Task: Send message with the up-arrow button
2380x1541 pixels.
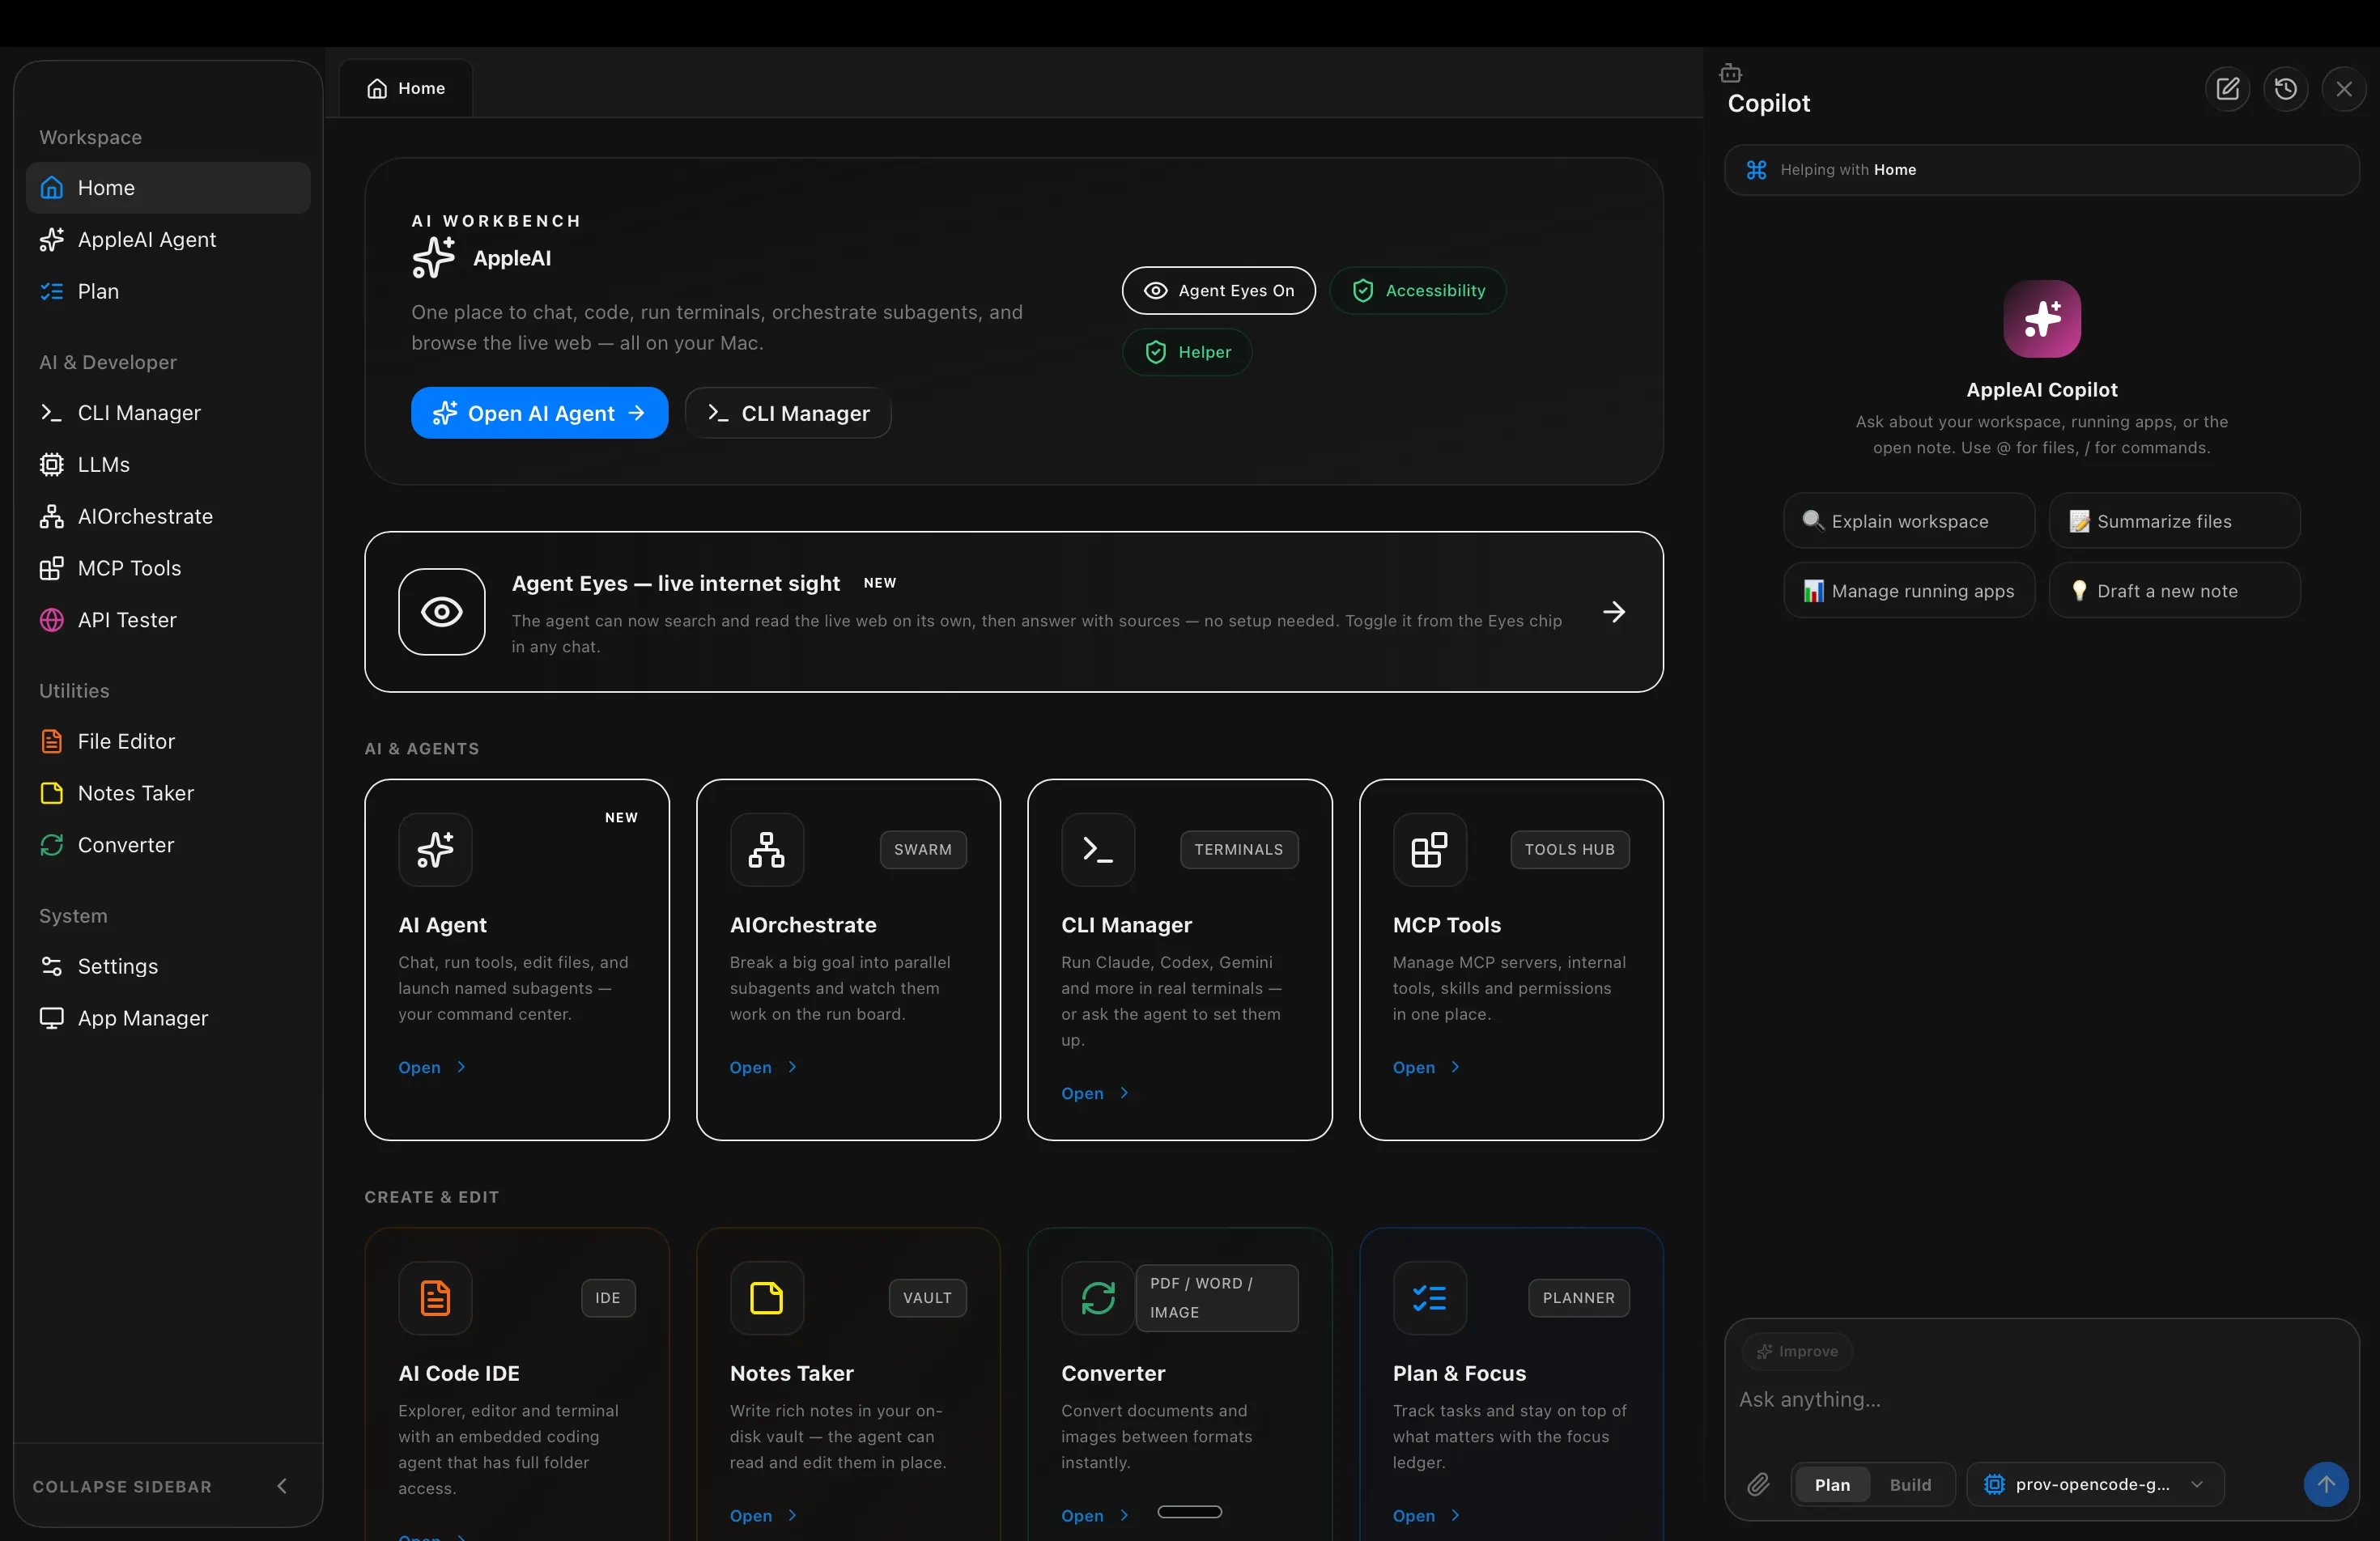Action: tap(2325, 1484)
